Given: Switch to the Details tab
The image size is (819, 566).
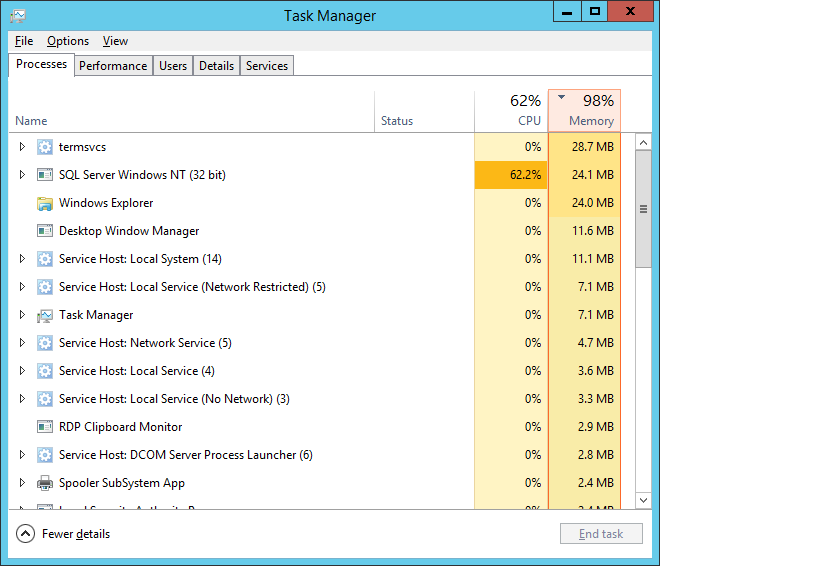Looking at the screenshot, I should 216,66.
